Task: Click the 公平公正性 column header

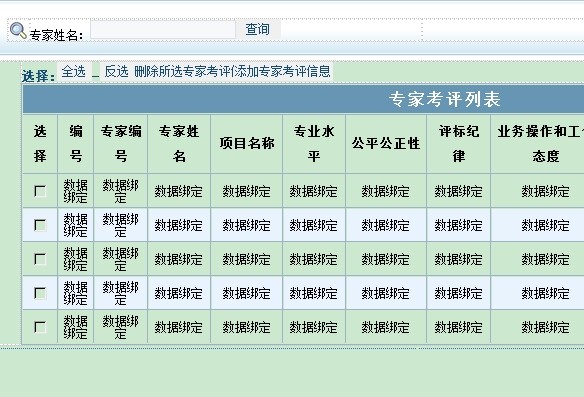Action: point(386,144)
